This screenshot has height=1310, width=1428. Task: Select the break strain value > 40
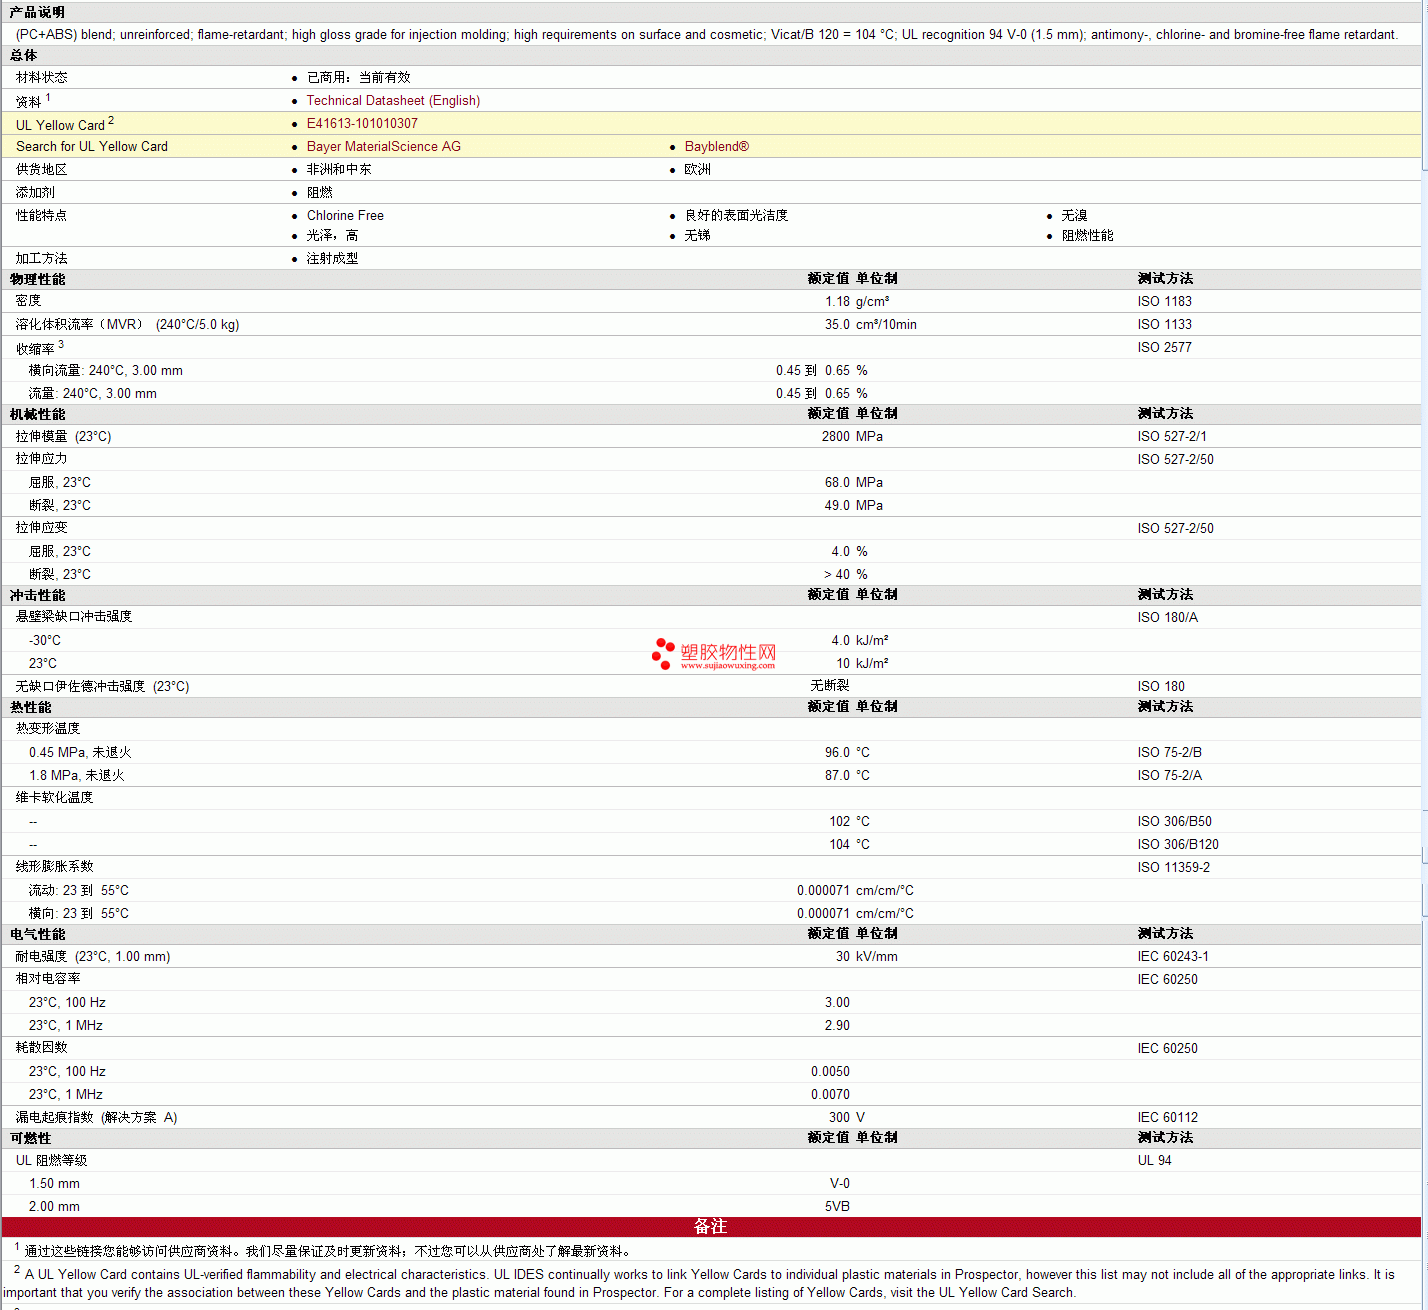click(837, 575)
